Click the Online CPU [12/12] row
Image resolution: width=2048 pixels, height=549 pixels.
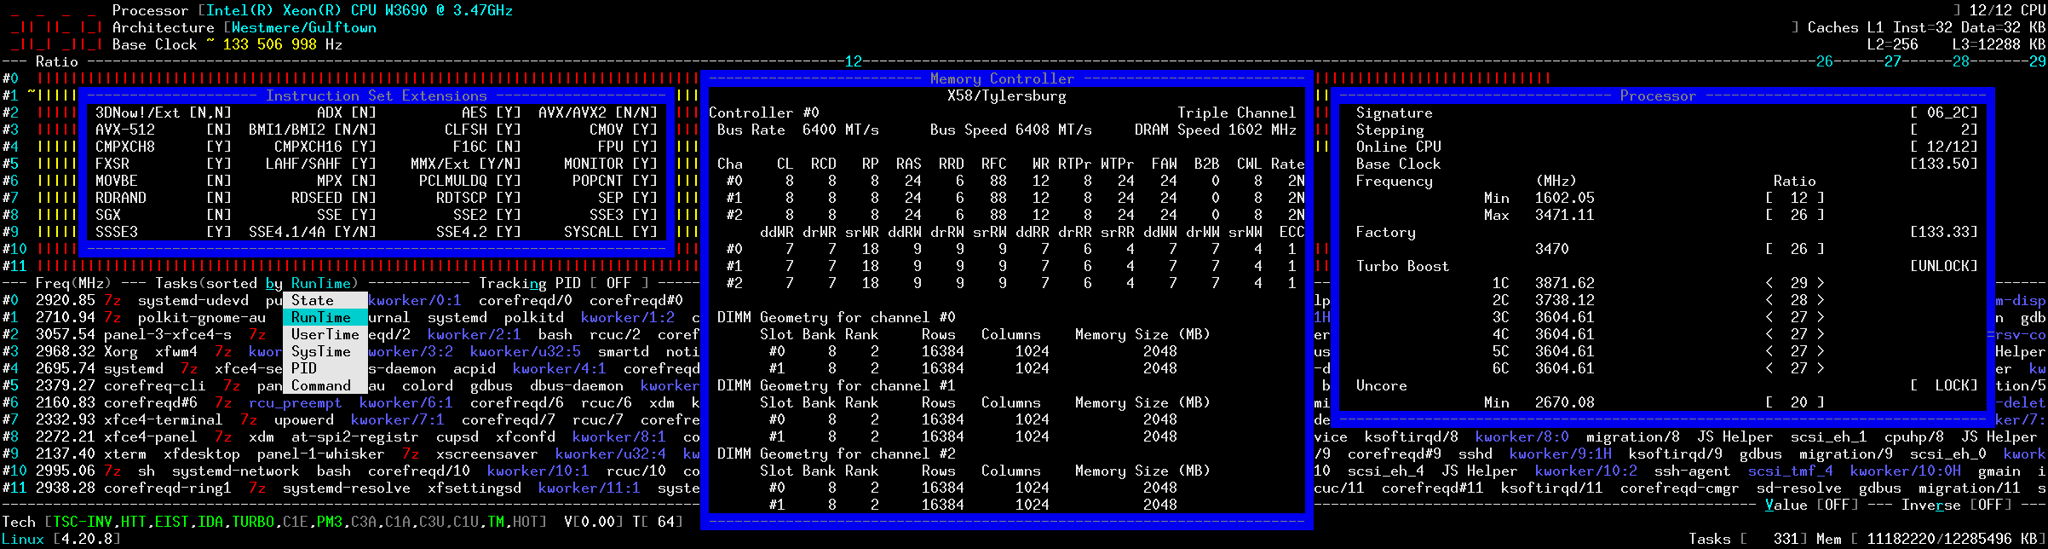coord(1667,147)
